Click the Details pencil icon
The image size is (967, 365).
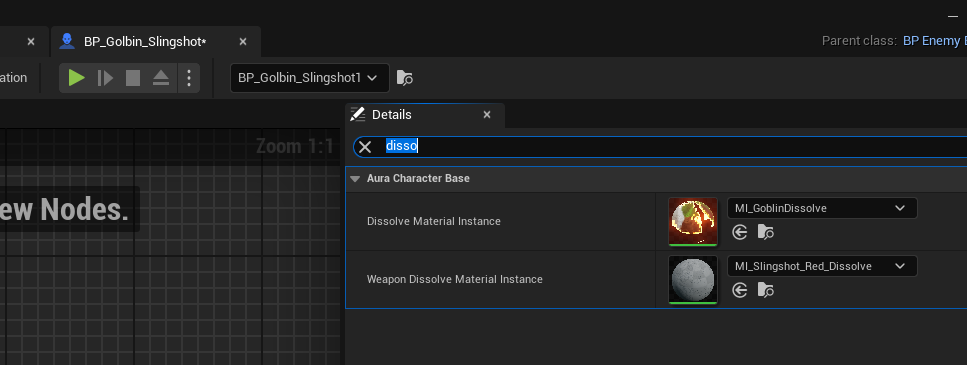(x=357, y=115)
